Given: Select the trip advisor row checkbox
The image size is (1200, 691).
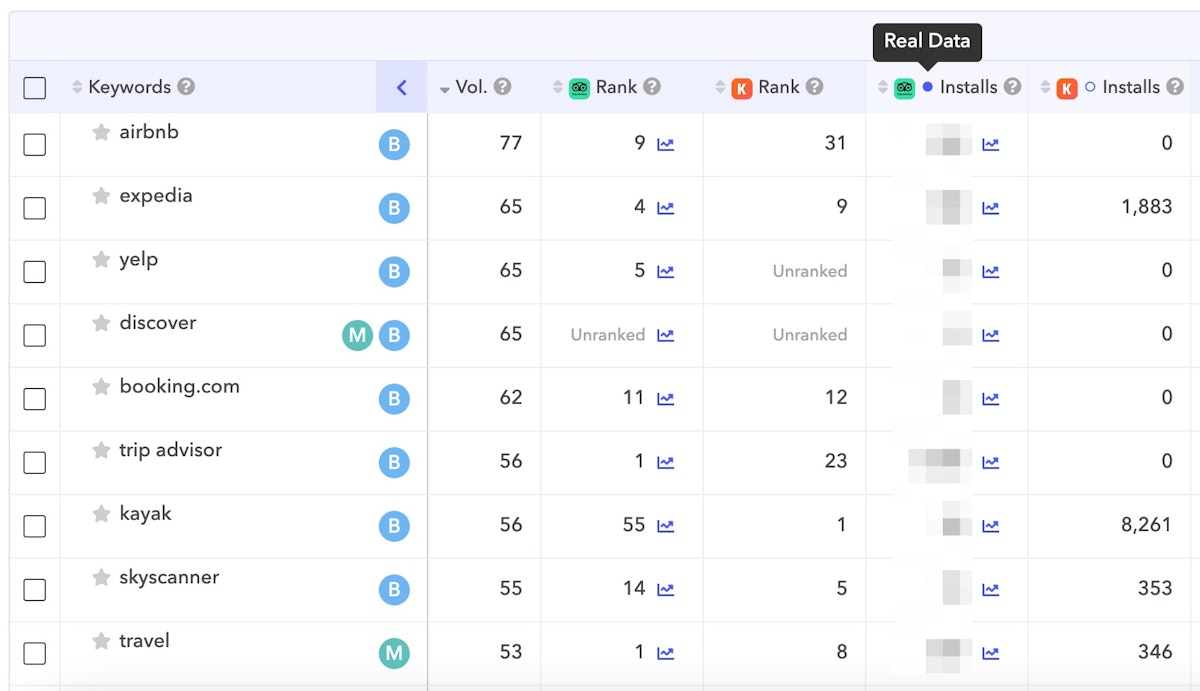Looking at the screenshot, I should (x=35, y=463).
